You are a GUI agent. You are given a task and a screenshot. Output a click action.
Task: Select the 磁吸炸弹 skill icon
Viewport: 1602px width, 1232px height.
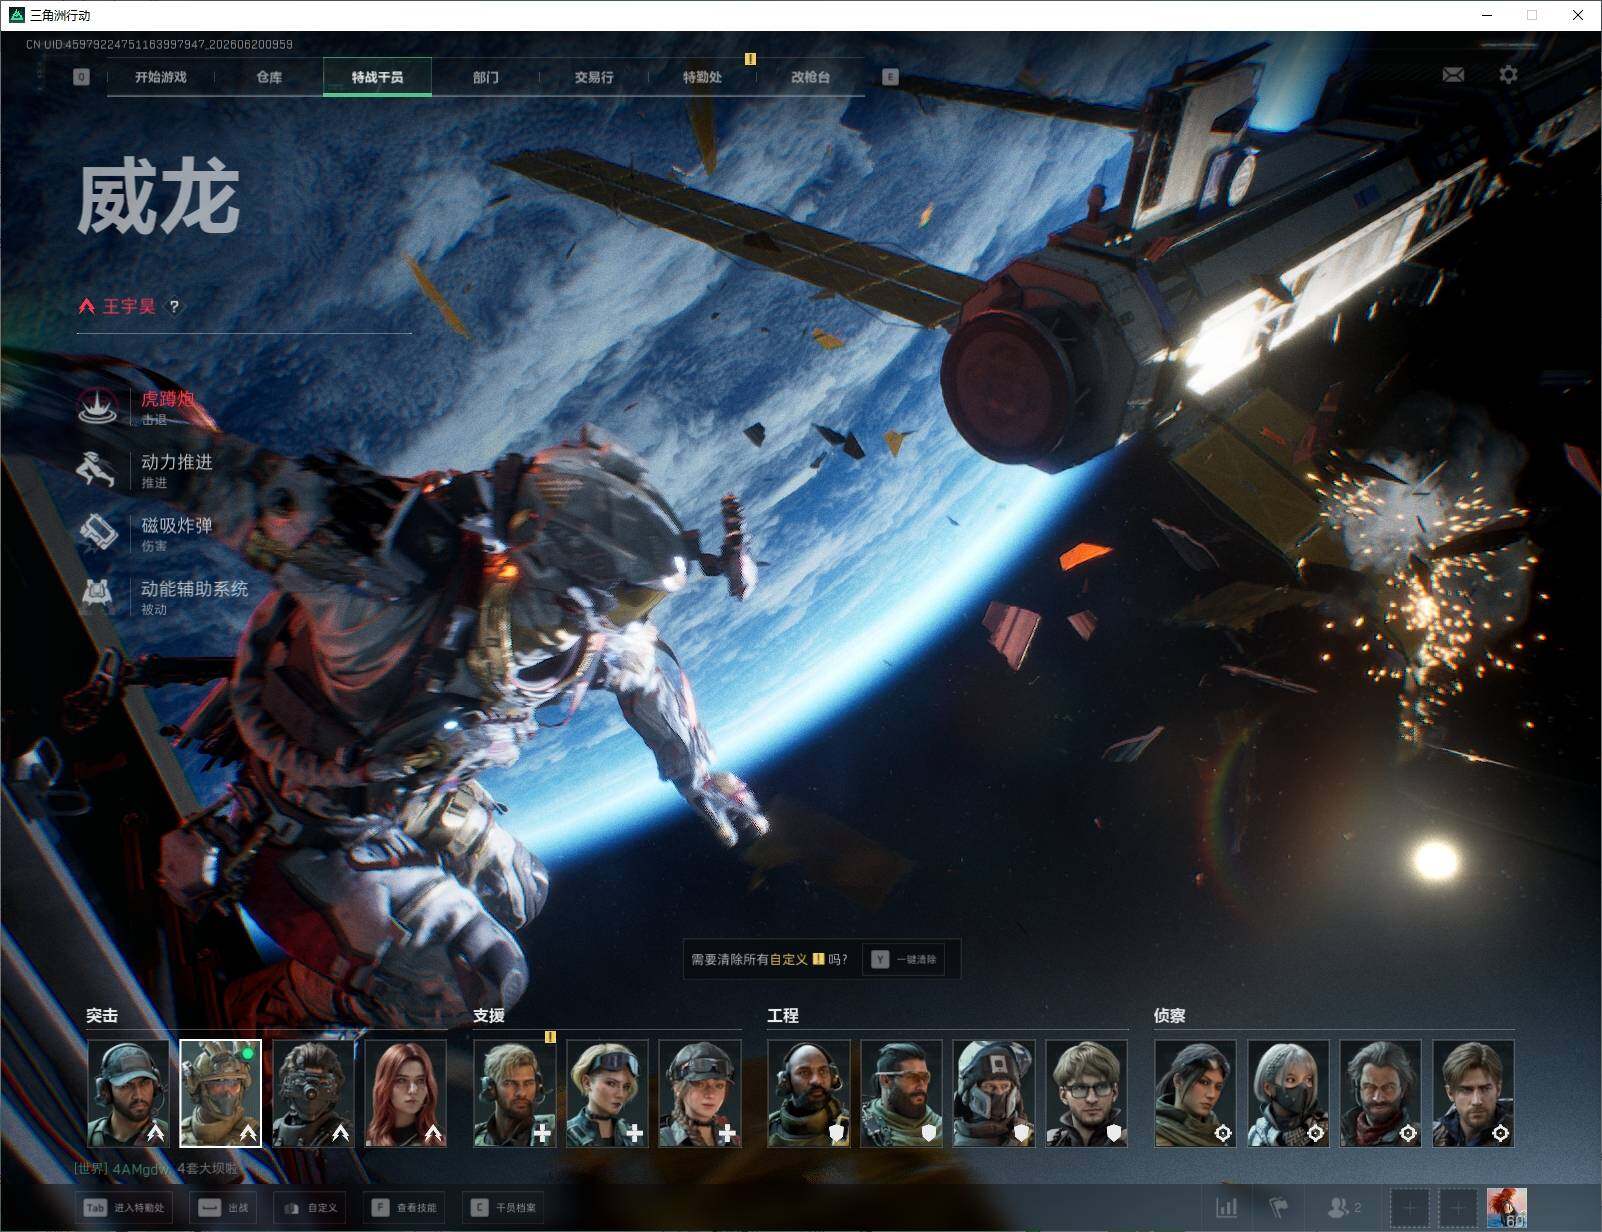(98, 532)
